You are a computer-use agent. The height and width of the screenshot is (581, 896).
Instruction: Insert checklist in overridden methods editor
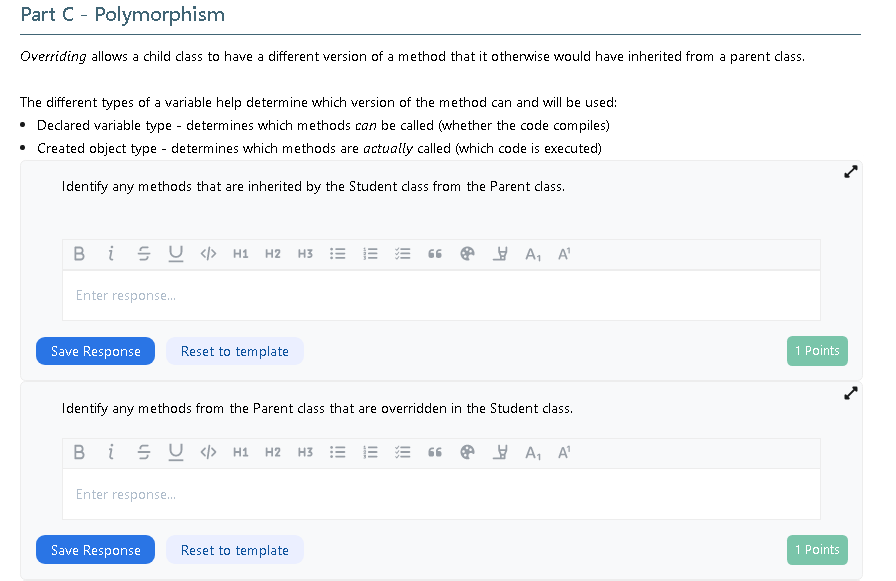coord(402,452)
